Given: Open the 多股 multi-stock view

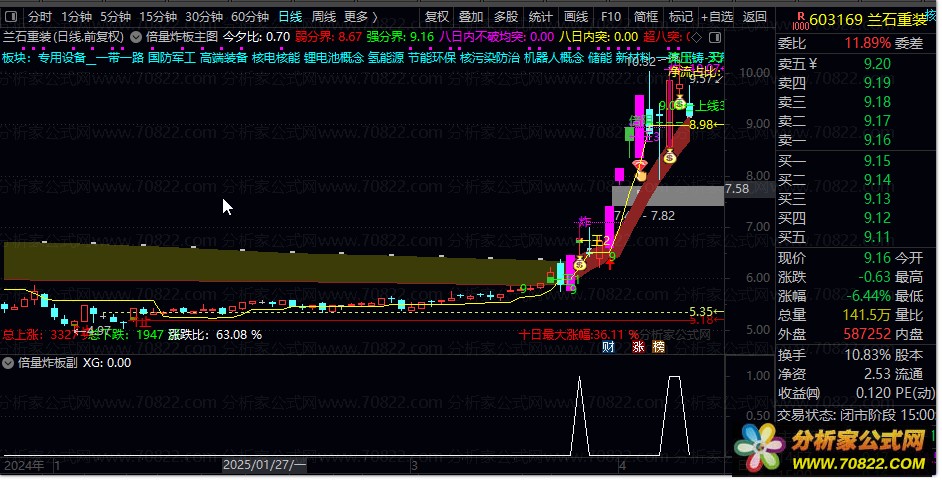Looking at the screenshot, I should tap(506, 17).
